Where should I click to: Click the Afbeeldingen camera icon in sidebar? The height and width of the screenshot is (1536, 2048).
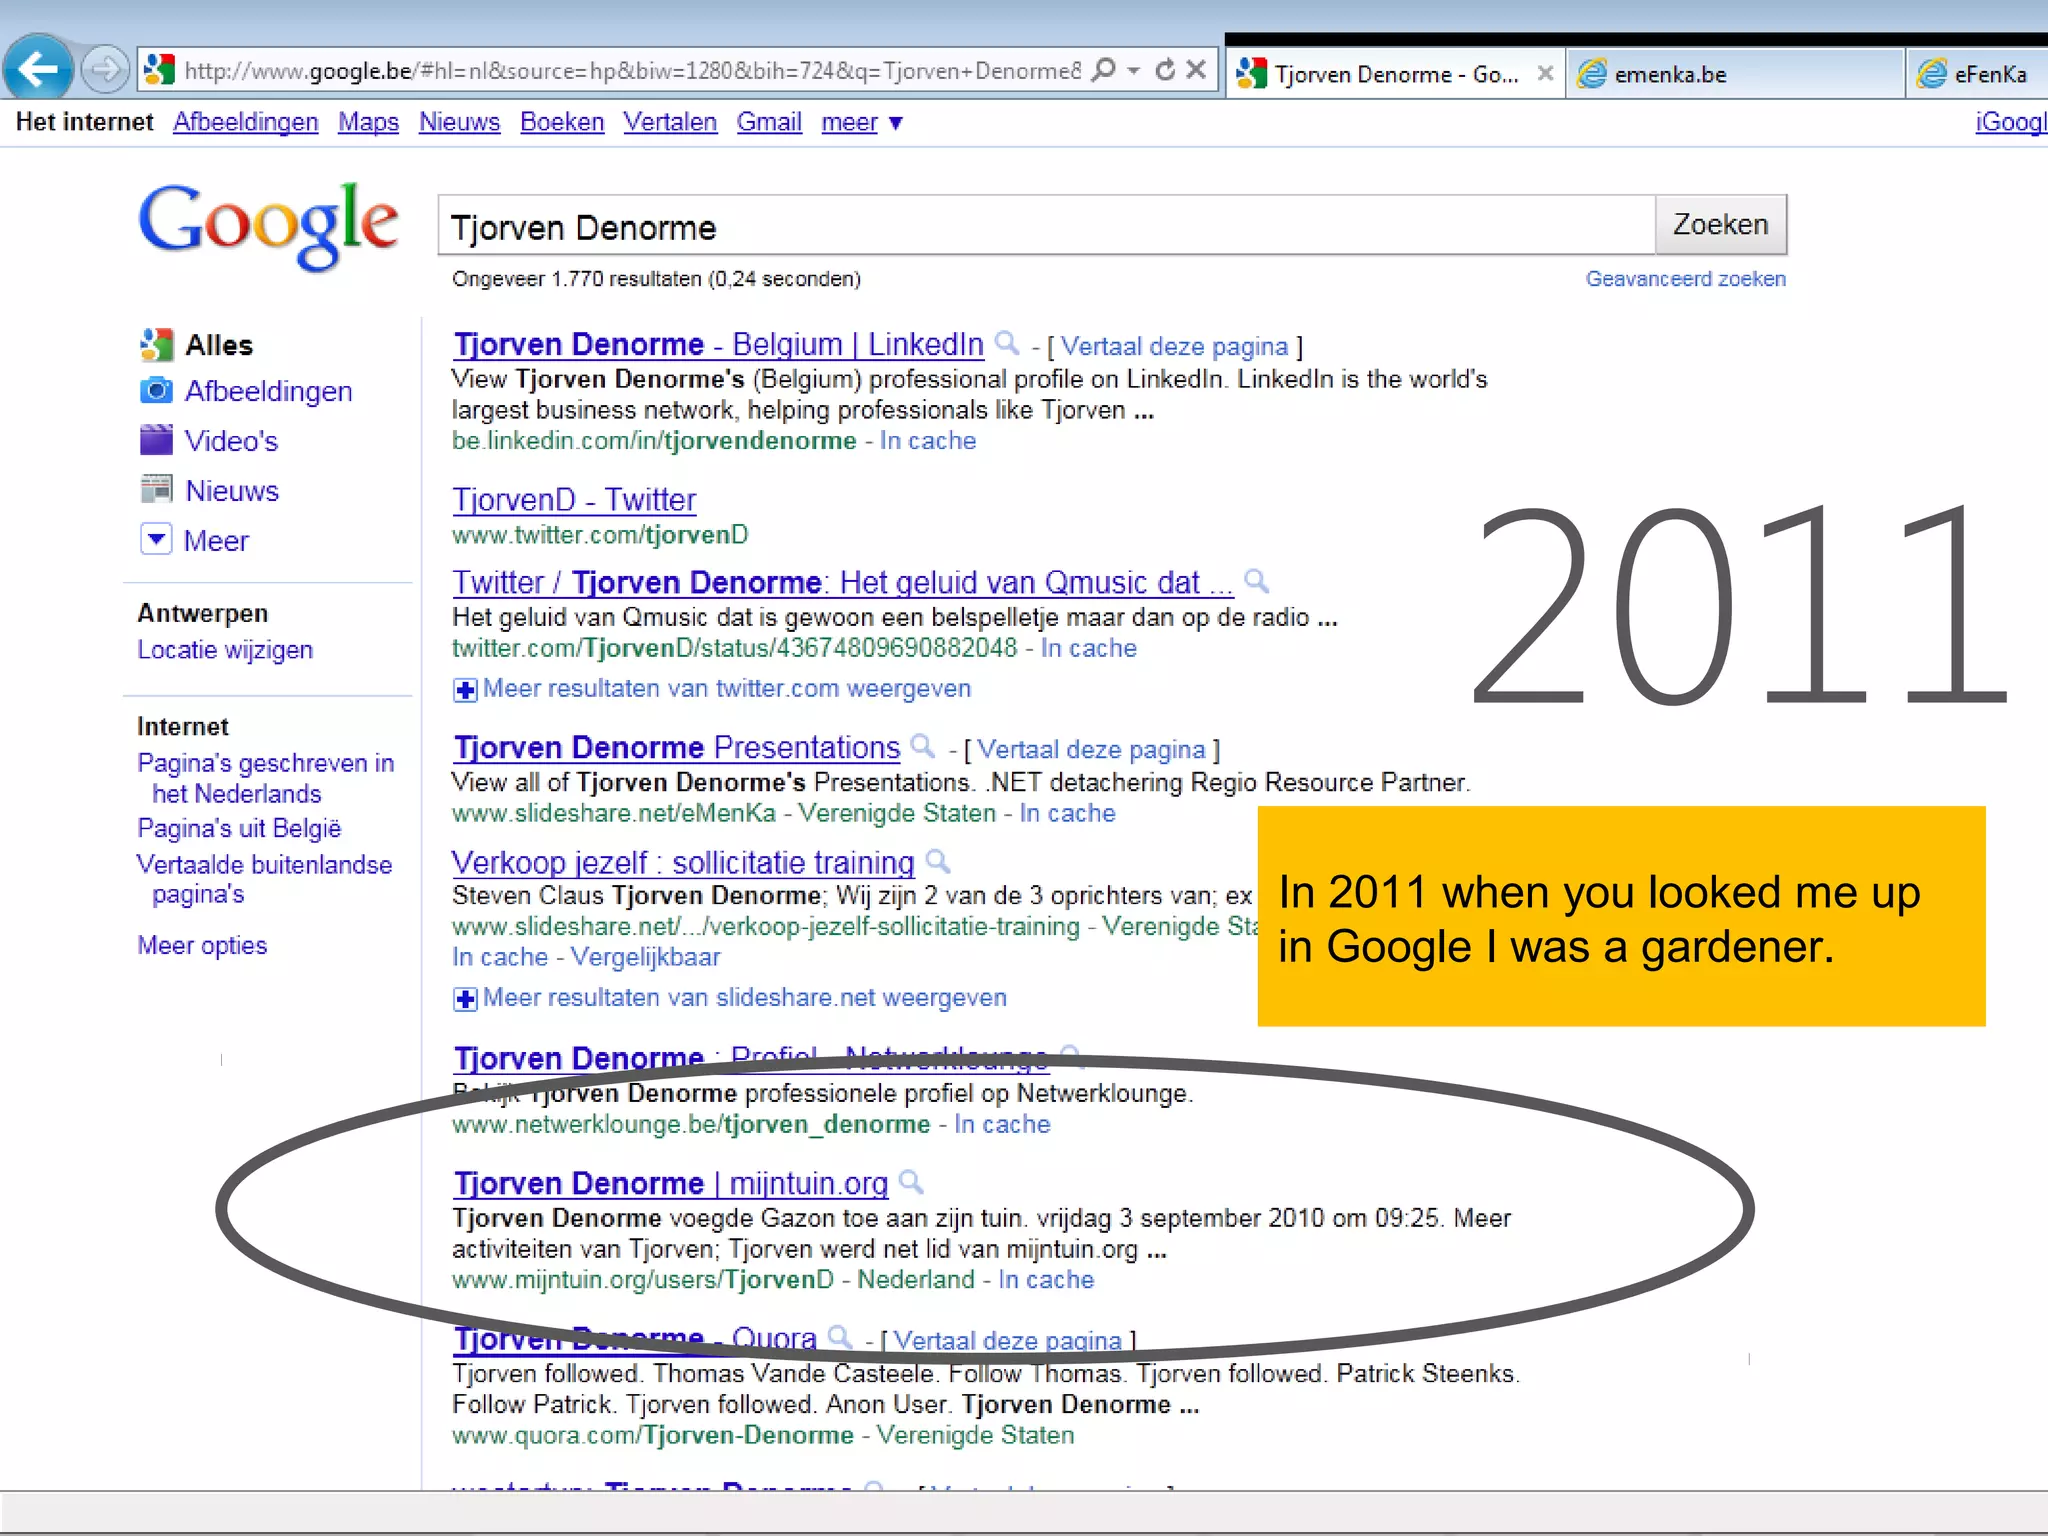(156, 390)
